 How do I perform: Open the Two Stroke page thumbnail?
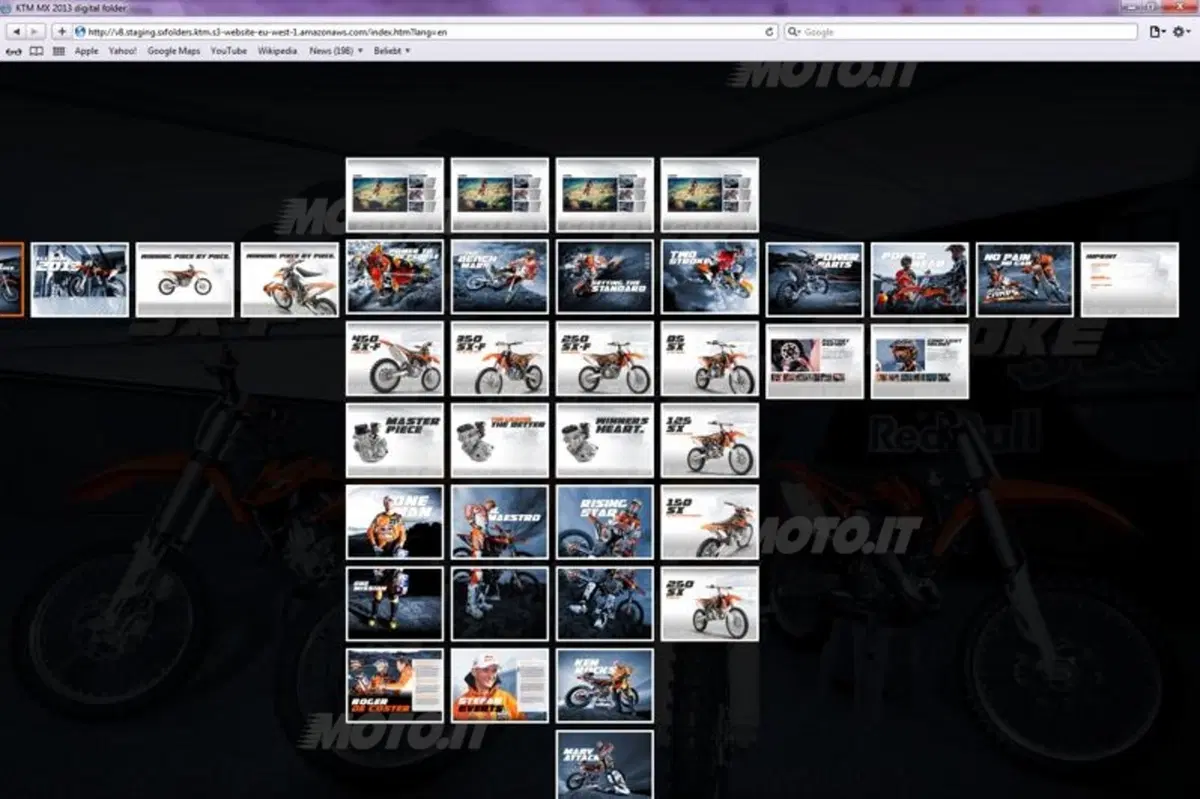point(710,277)
